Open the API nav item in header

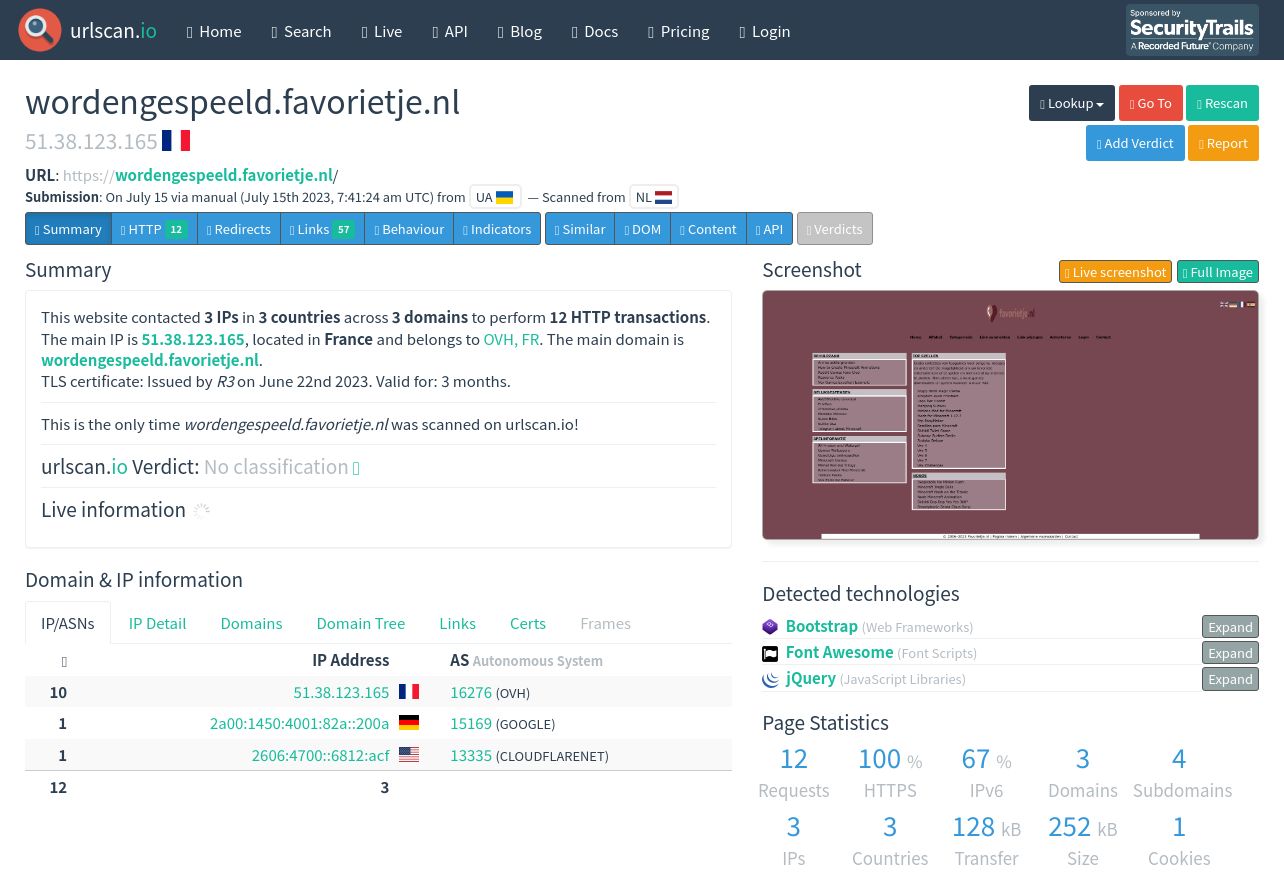coord(450,31)
